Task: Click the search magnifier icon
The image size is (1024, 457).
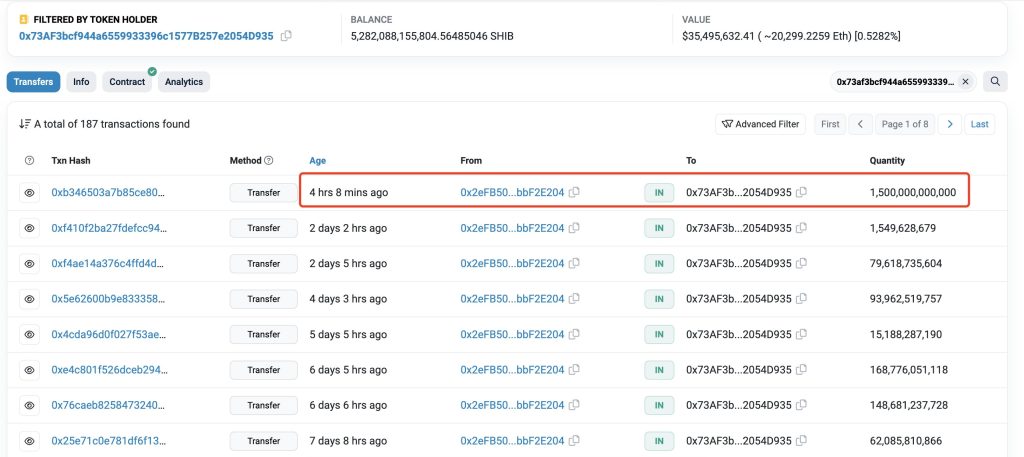Action: 995,82
